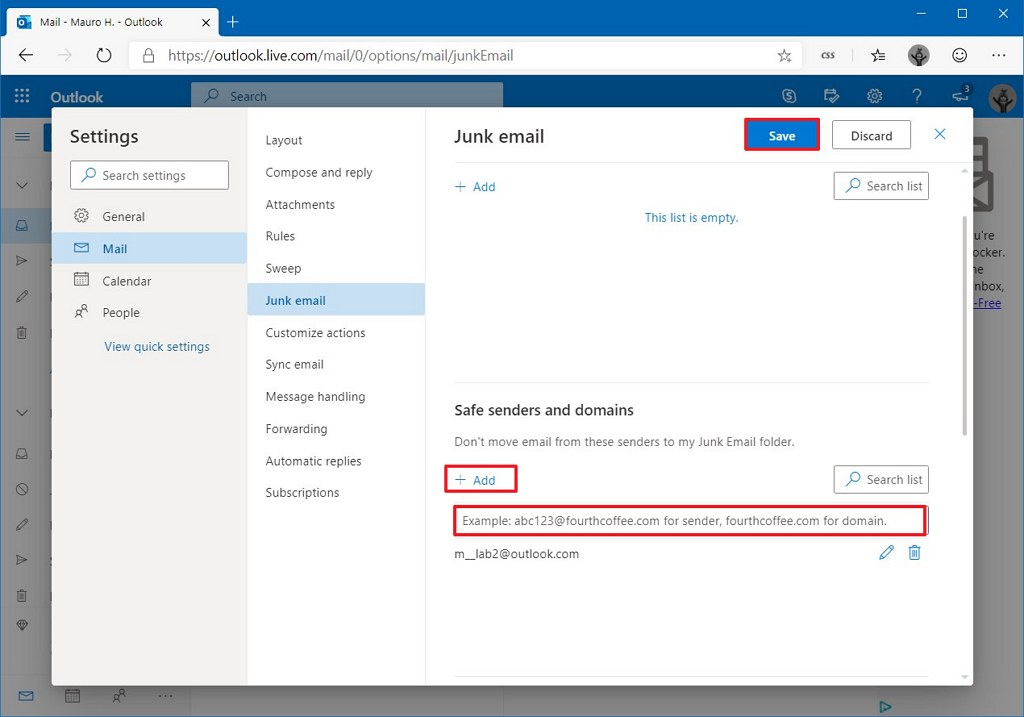The height and width of the screenshot is (717, 1024).
Task: Click the Search settings box
Action: pos(150,175)
